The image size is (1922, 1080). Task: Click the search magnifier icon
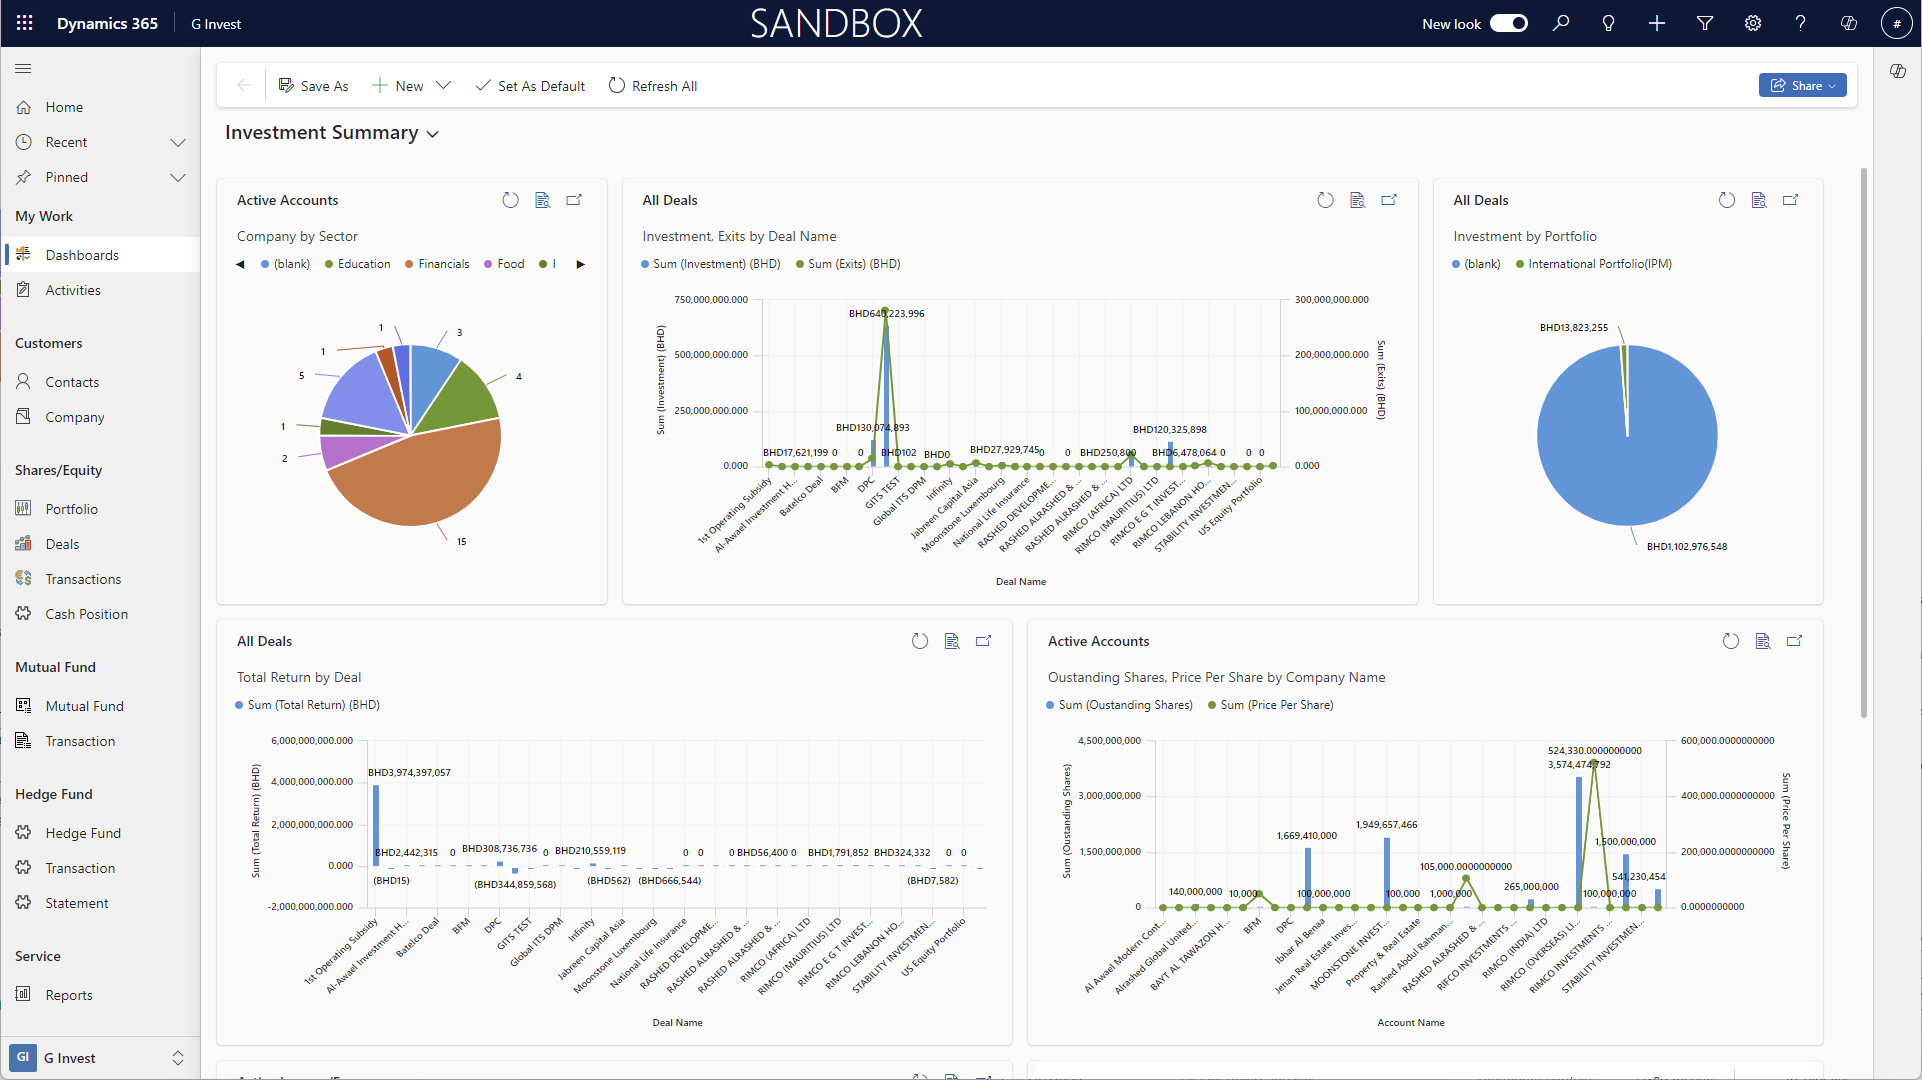(x=1561, y=23)
